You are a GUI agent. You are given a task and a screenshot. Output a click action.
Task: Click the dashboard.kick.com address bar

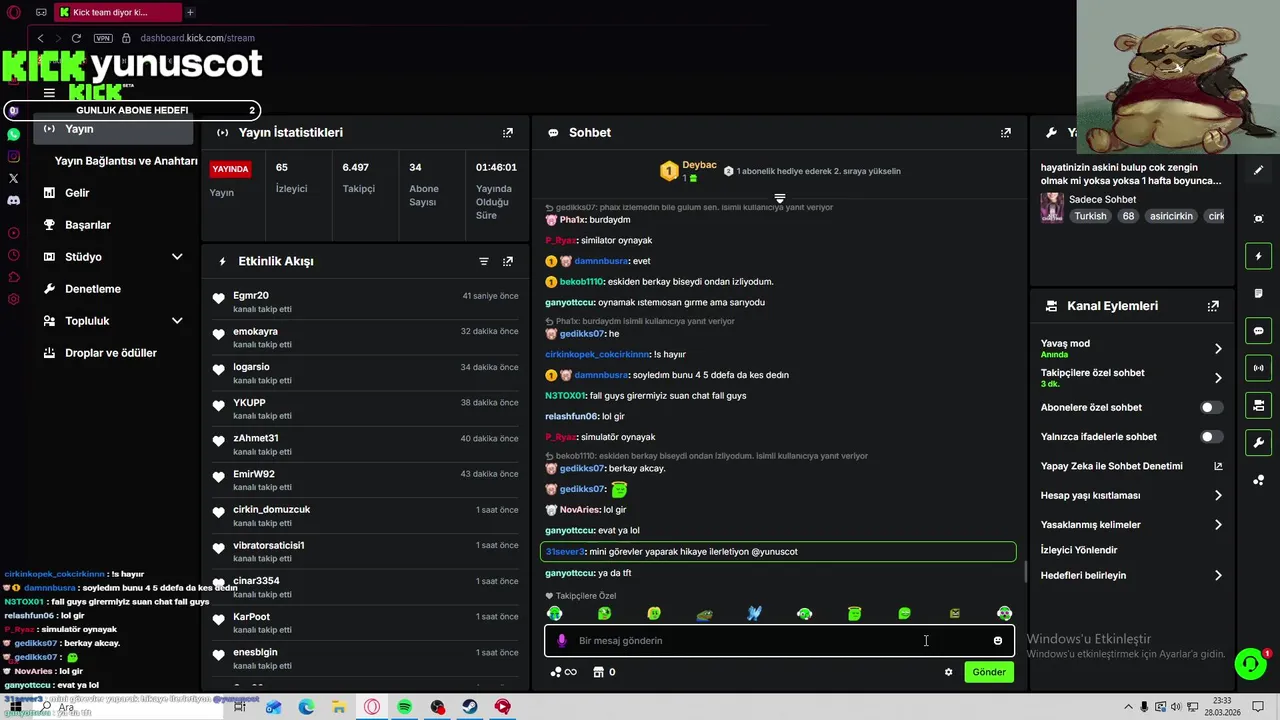coord(197,38)
